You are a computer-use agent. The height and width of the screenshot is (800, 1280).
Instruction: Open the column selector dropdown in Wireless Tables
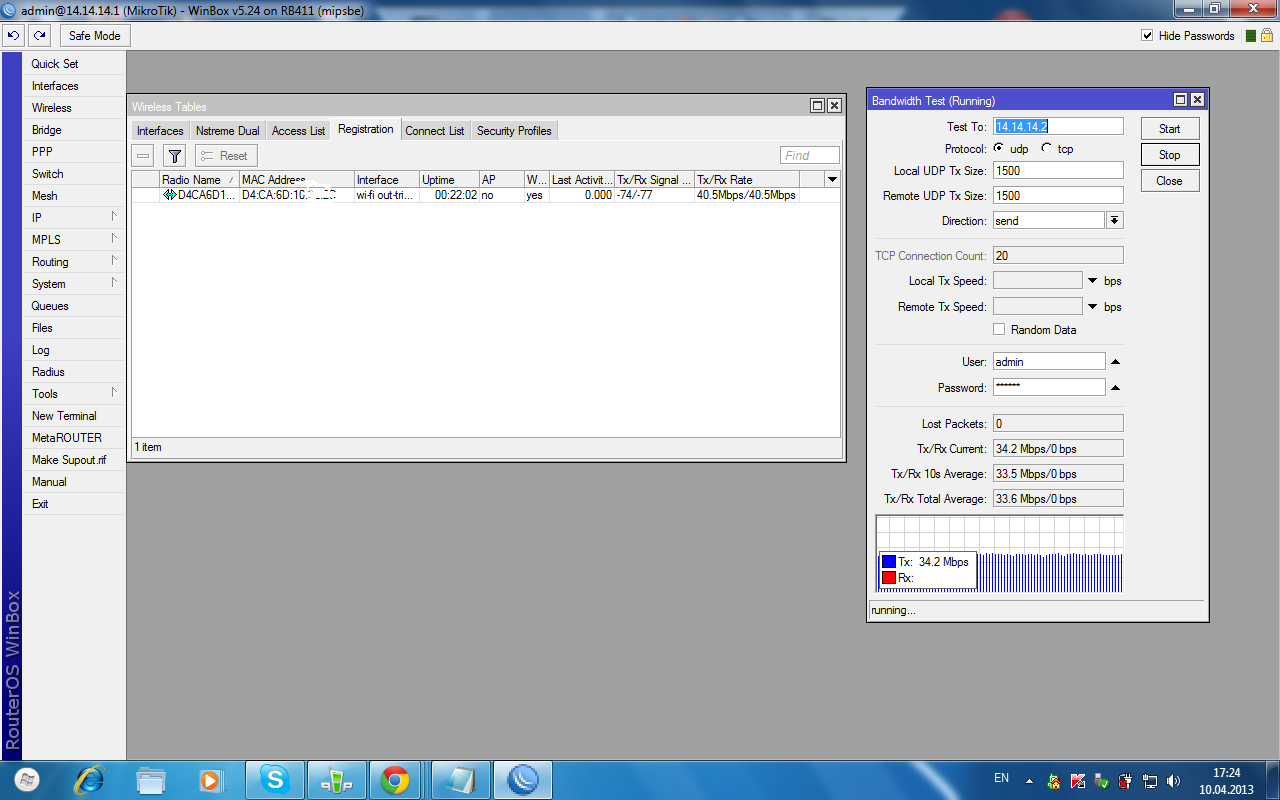832,179
